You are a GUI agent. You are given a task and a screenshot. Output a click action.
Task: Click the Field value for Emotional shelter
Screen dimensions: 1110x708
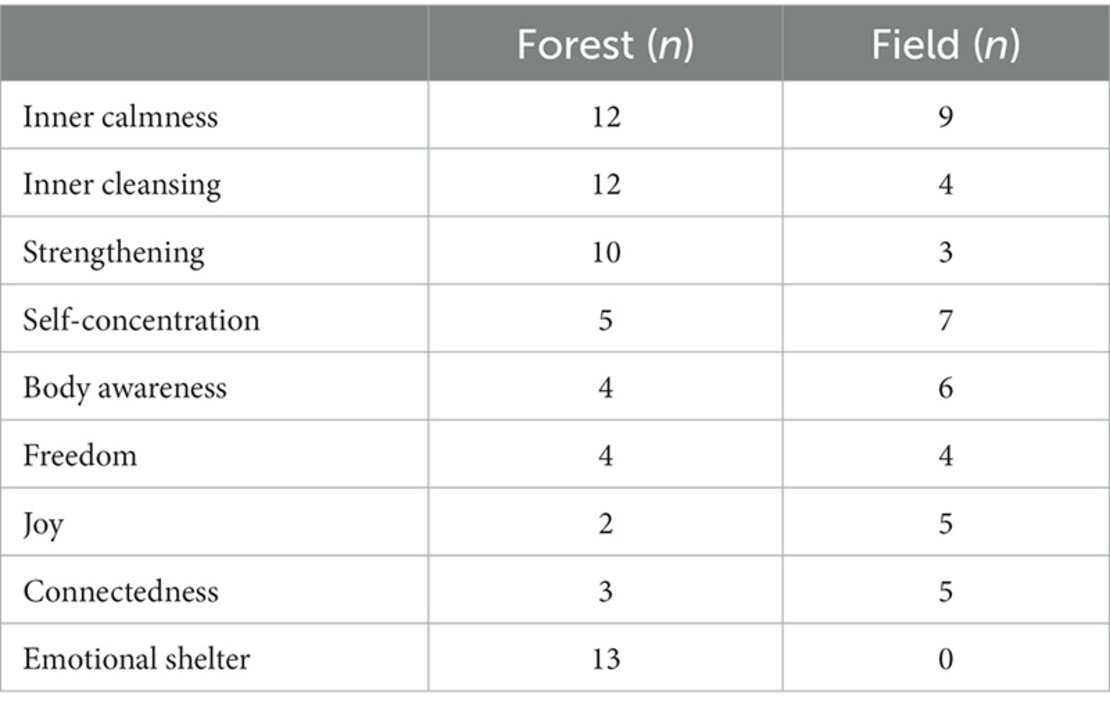[945, 659]
